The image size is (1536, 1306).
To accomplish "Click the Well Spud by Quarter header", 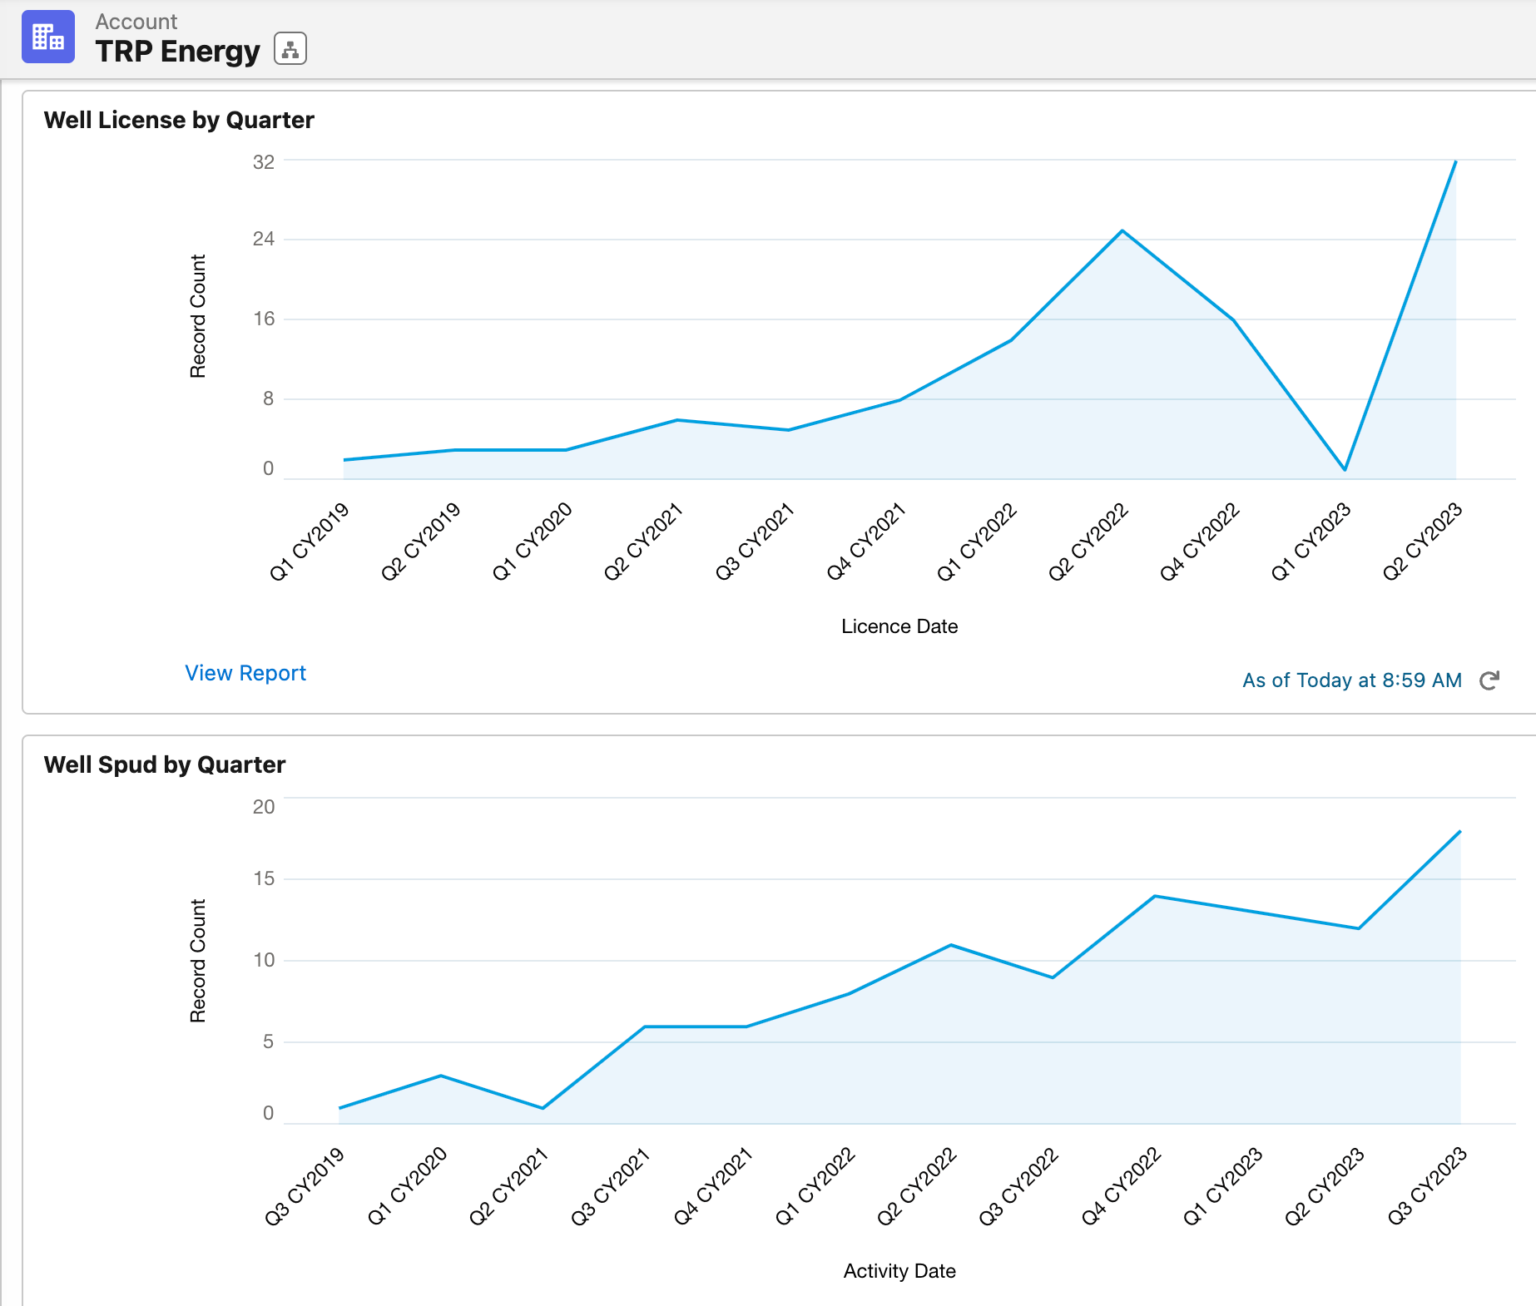I will click(x=164, y=764).
